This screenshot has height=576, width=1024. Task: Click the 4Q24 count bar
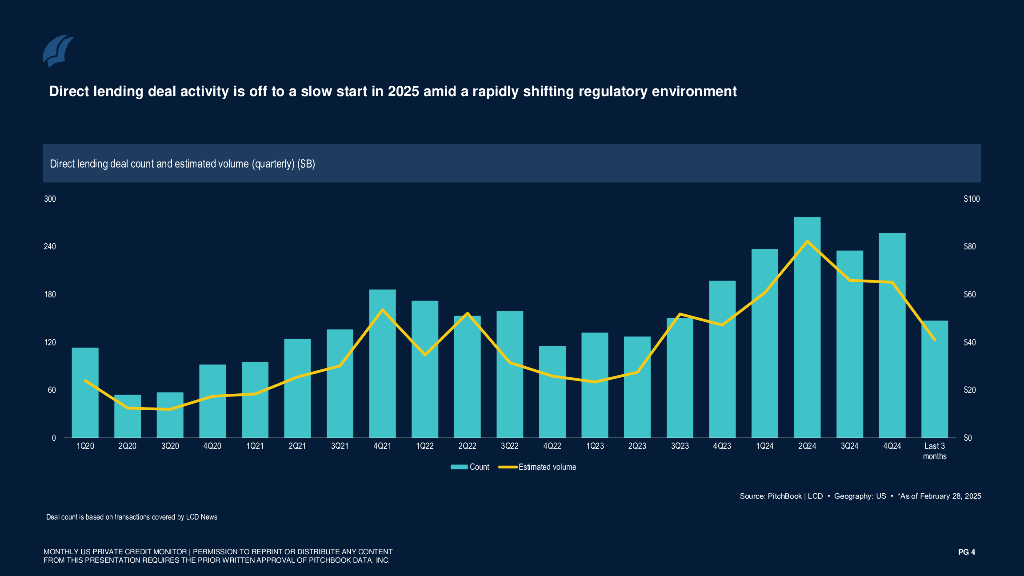click(892, 335)
